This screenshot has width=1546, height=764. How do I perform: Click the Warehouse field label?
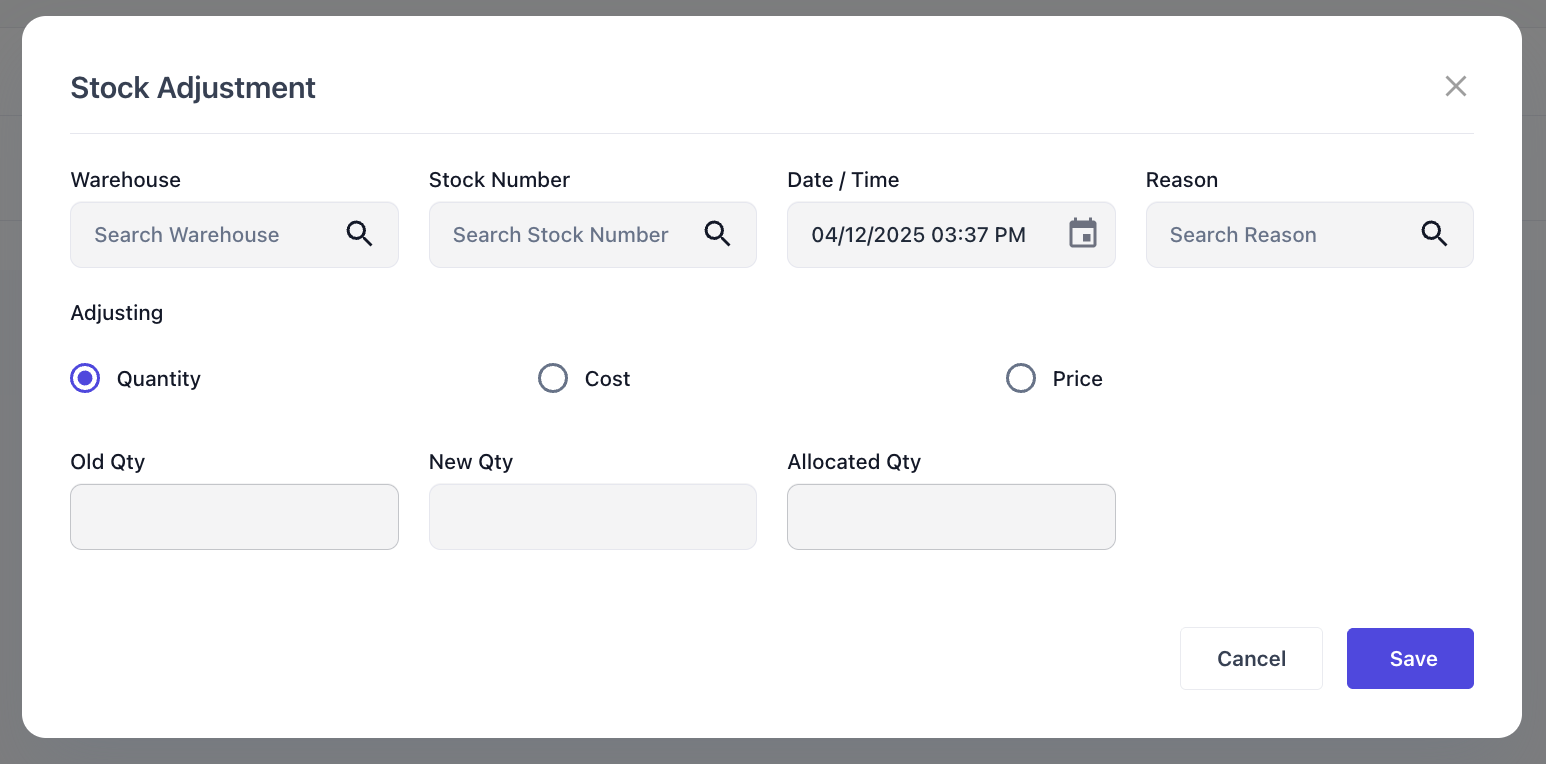126,180
